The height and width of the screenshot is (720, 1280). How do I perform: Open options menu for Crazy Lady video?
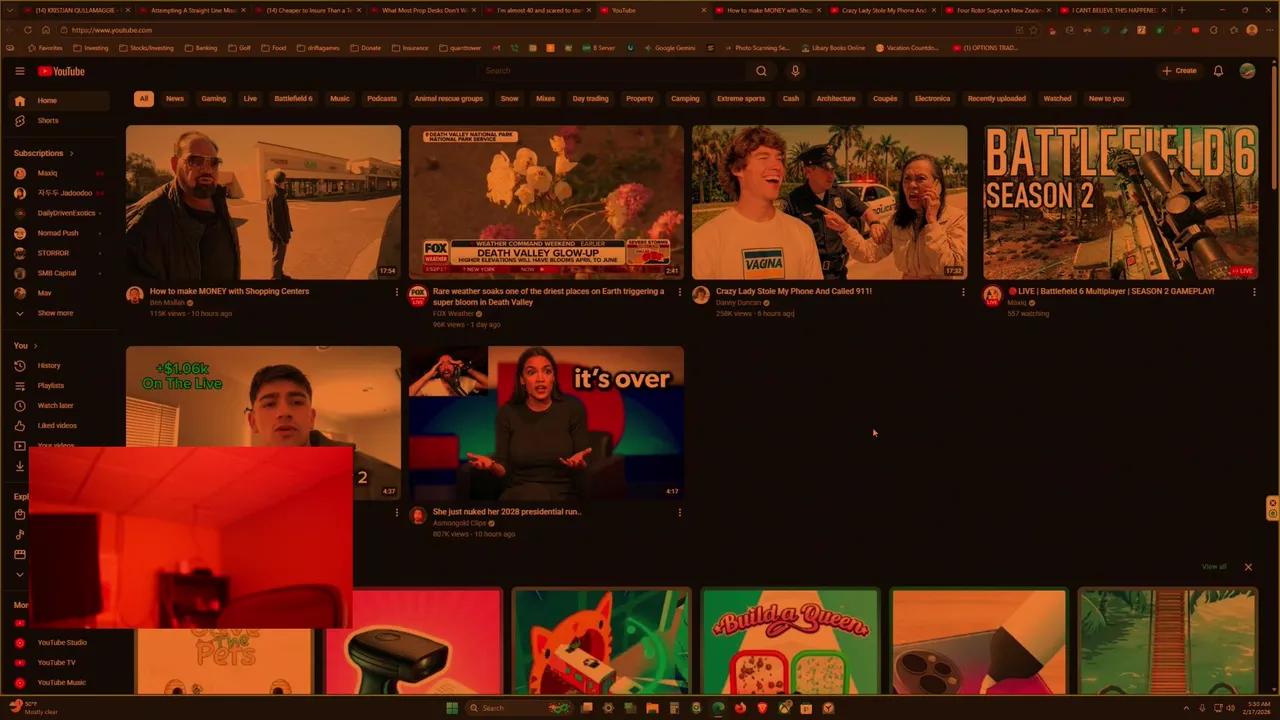(963, 292)
